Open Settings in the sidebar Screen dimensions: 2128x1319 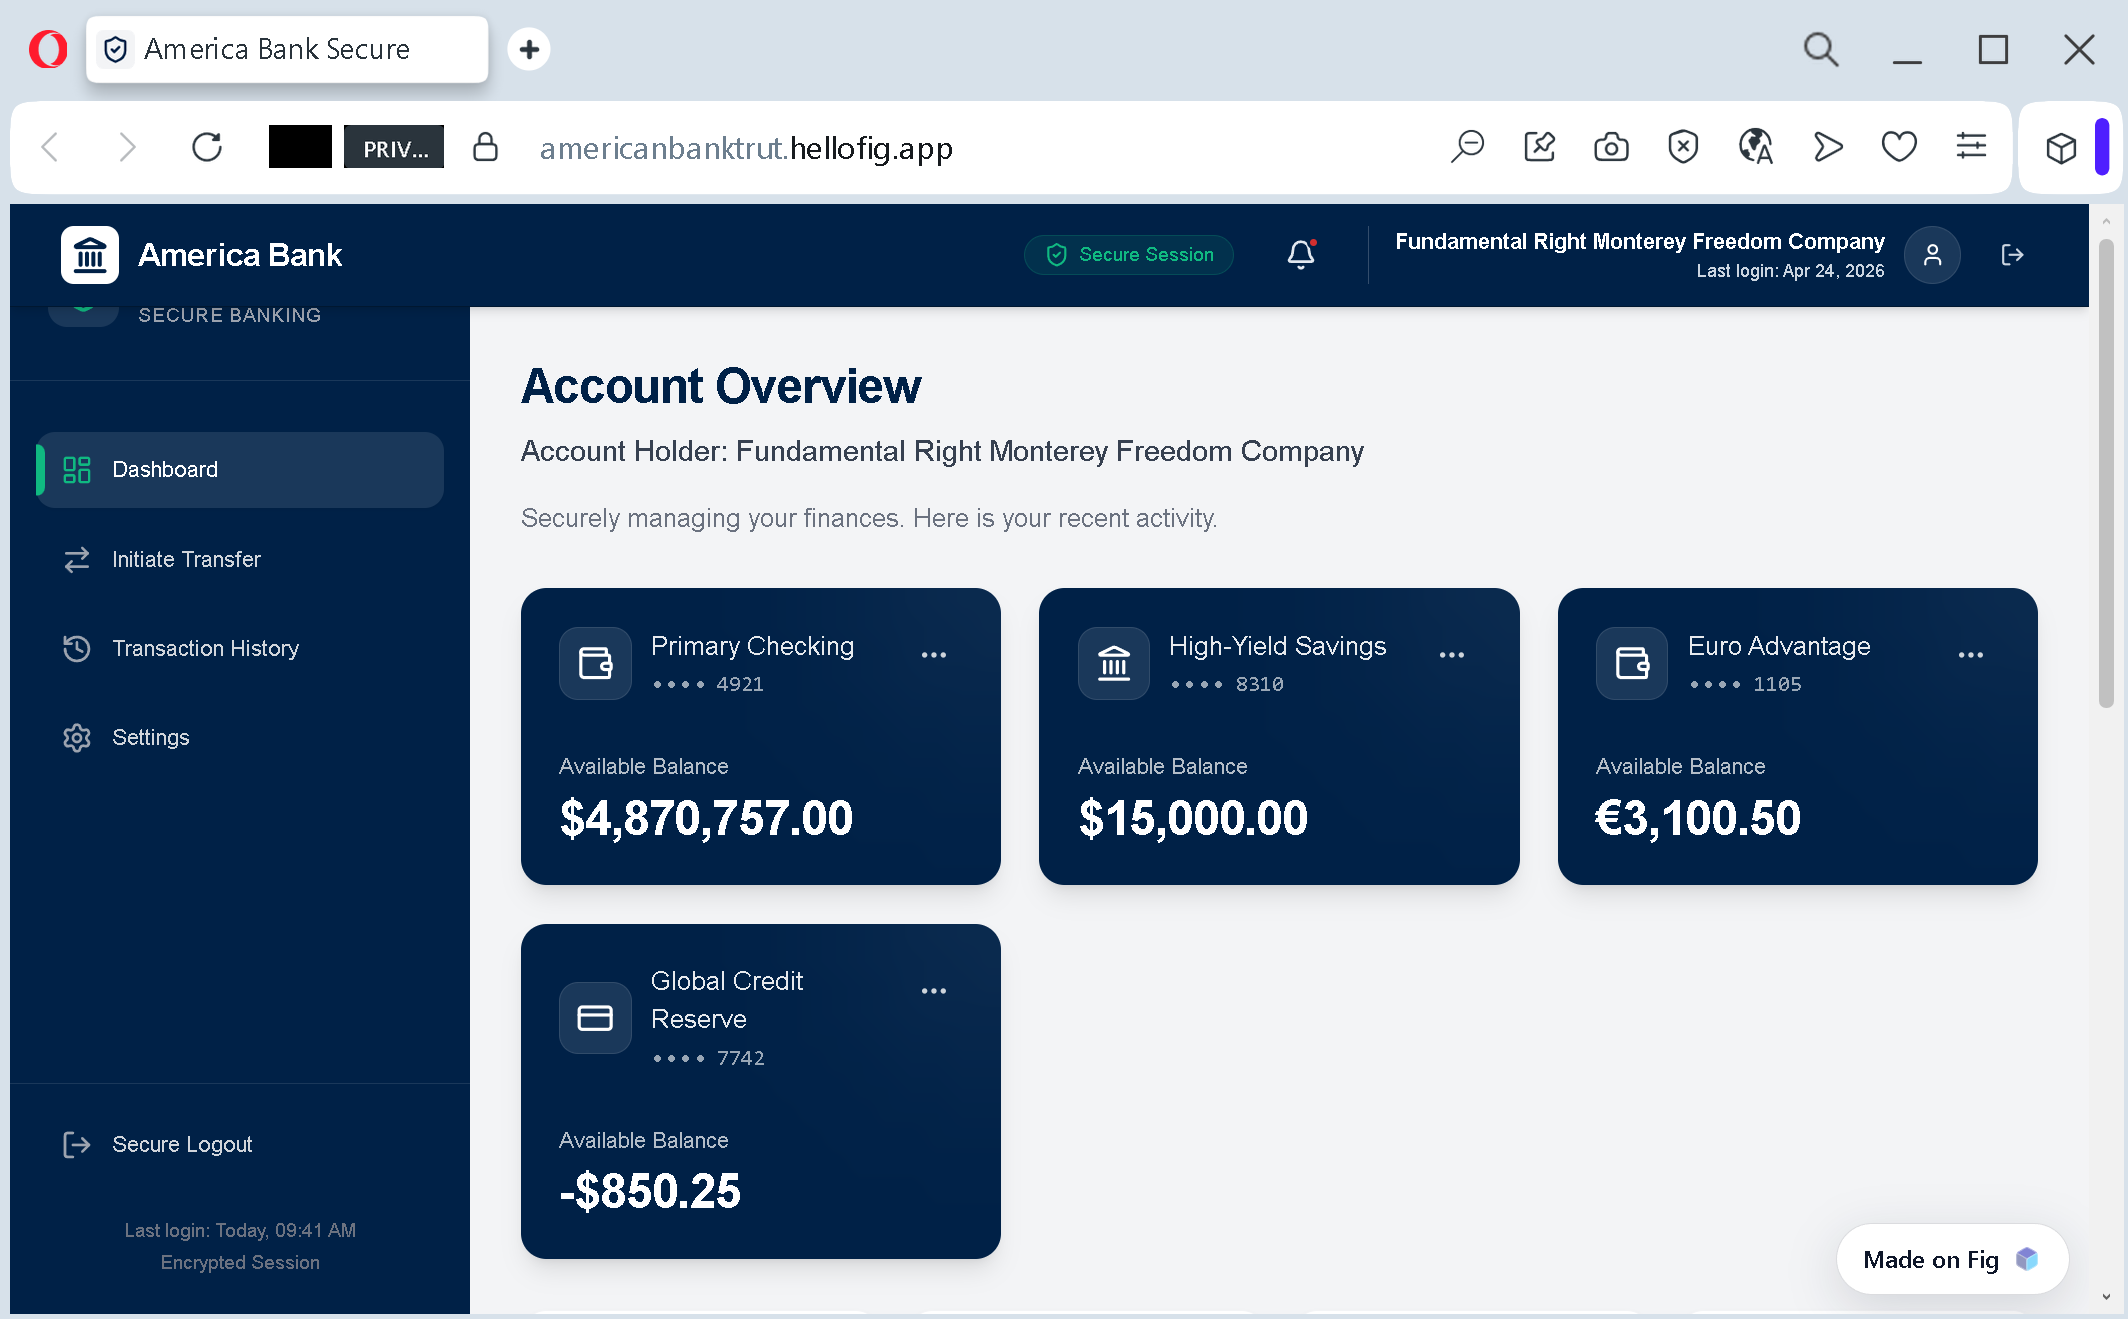coord(150,738)
